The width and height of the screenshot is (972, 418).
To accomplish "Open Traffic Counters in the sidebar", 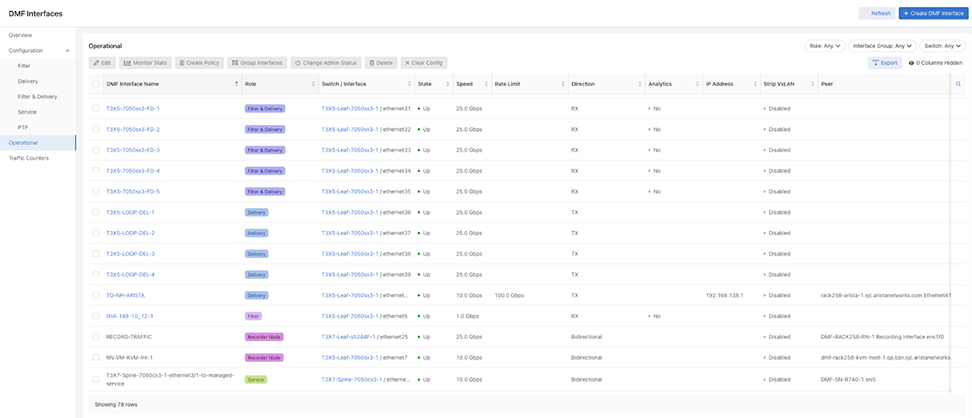I will tap(28, 158).
